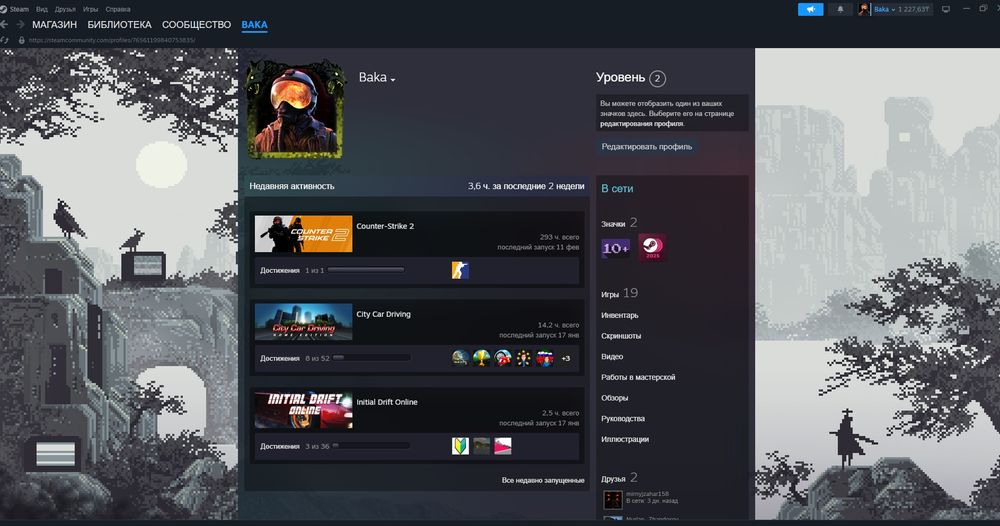Image resolution: width=1000 pixels, height=526 pixels.
Task: Click green-yellow beginner mark achievement icon
Action: [x=460, y=446]
